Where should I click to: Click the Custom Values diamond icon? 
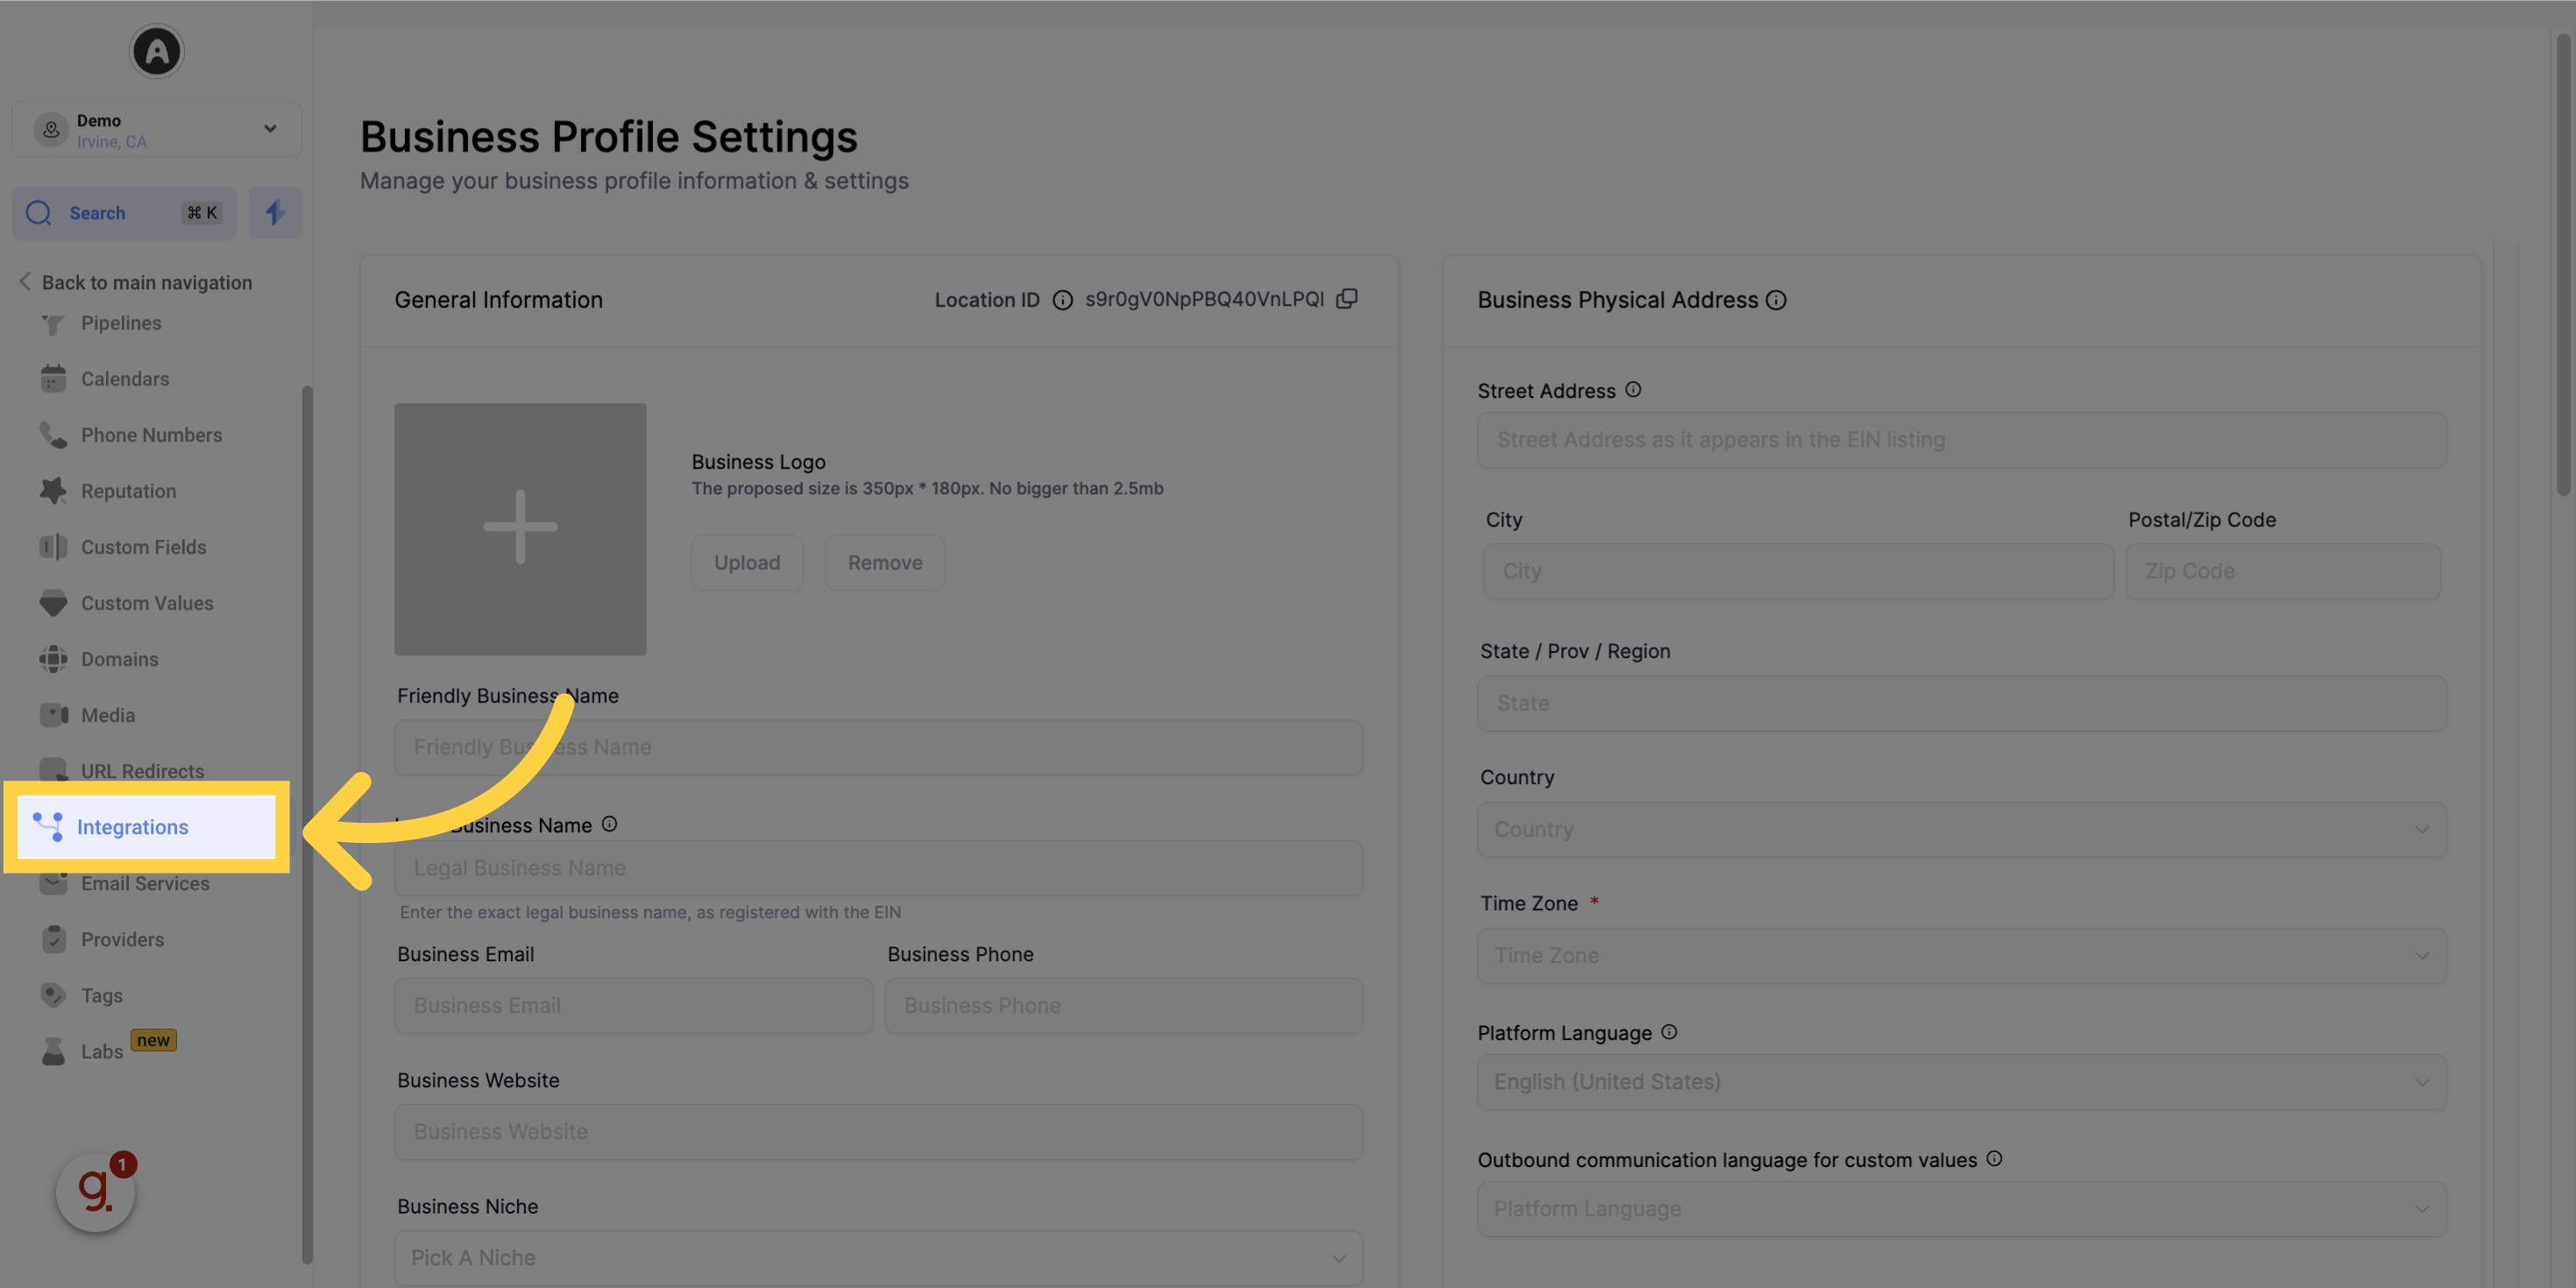coord(53,603)
